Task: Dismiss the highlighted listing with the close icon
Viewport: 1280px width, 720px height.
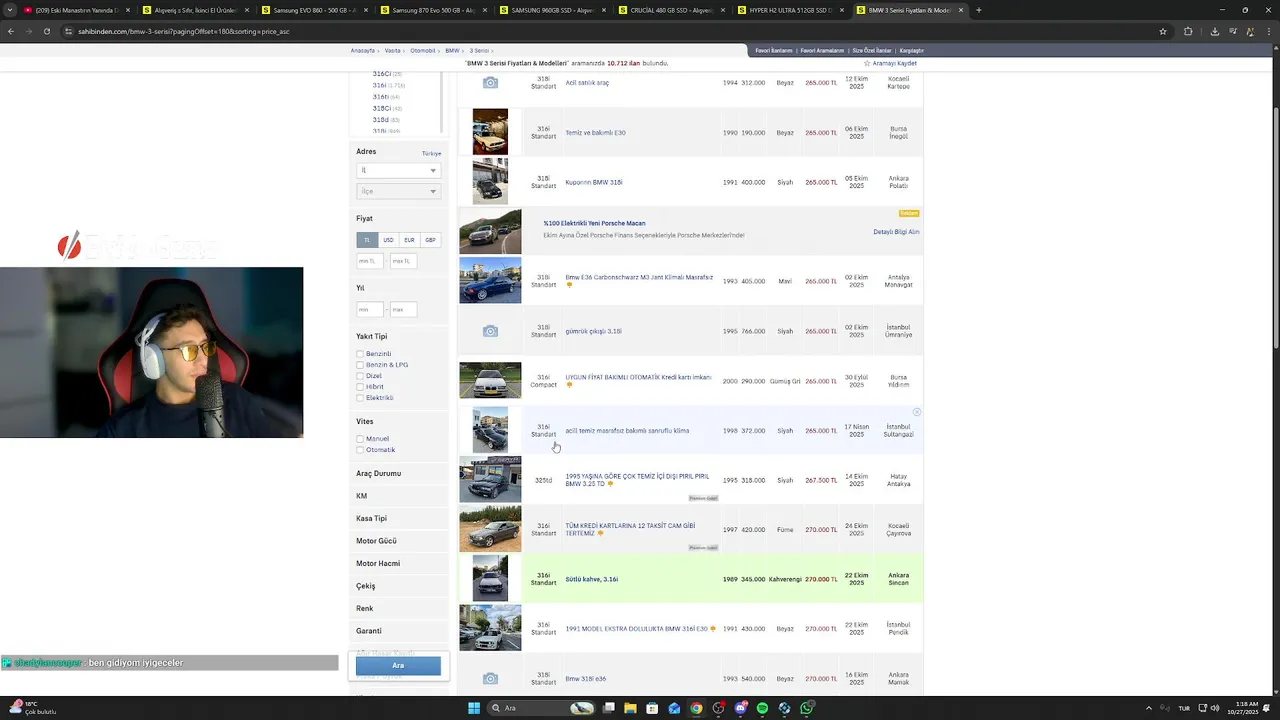Action: coord(916,412)
